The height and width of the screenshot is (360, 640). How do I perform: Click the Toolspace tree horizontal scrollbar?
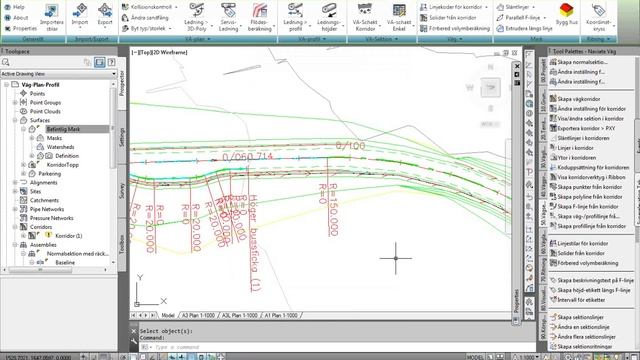coord(40,270)
